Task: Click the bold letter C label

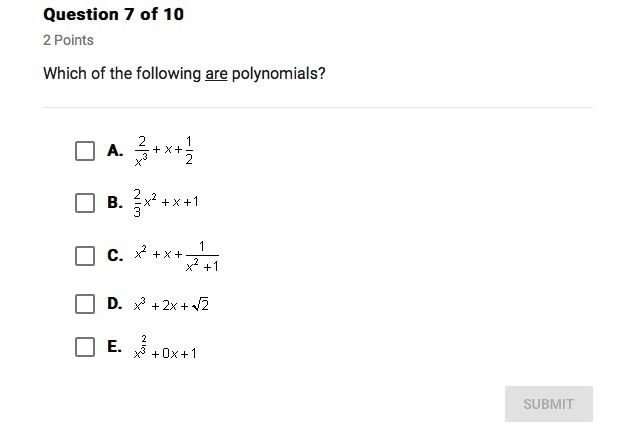Action: tap(115, 255)
